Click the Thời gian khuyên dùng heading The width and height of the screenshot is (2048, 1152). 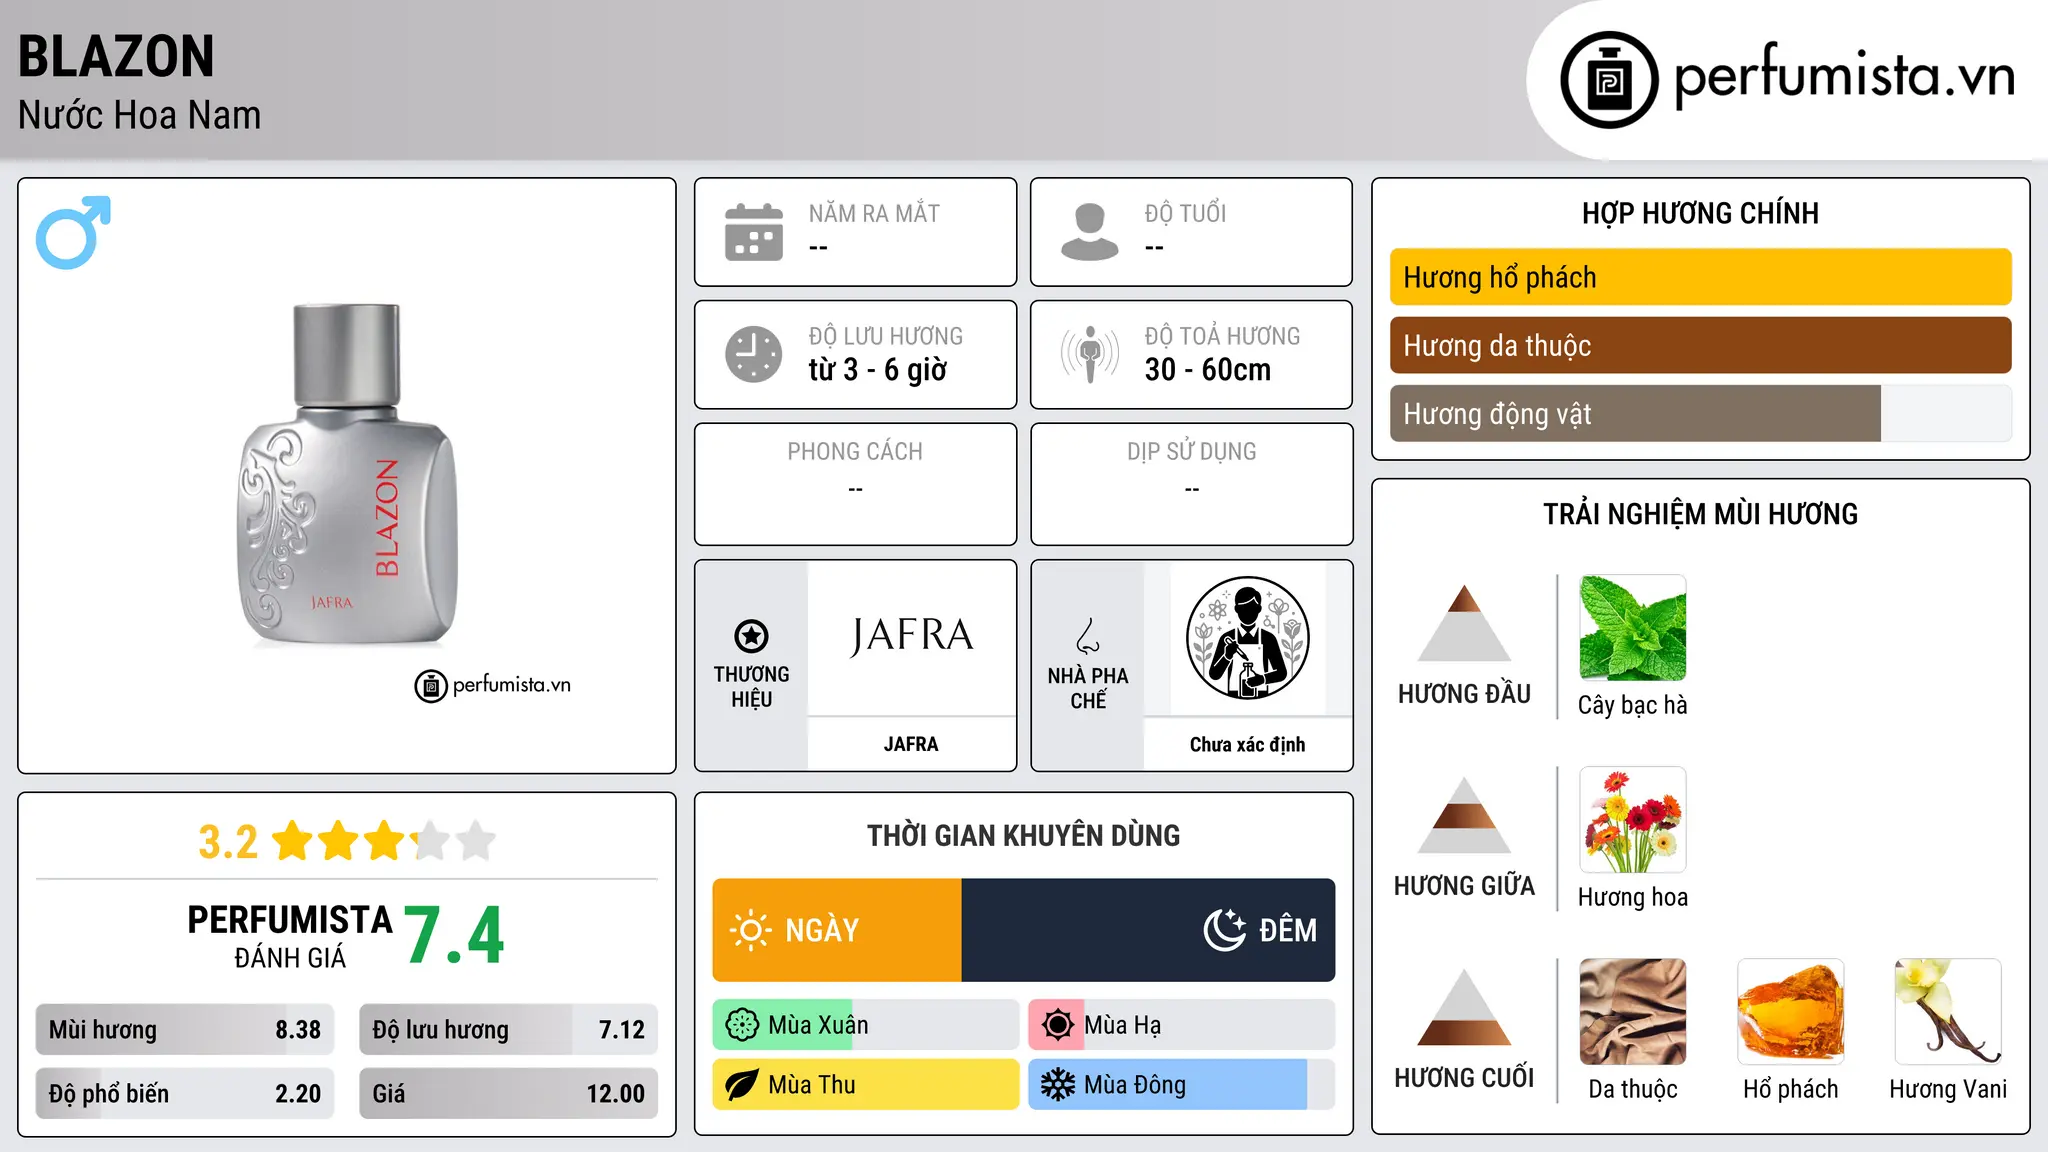coord(1023,836)
